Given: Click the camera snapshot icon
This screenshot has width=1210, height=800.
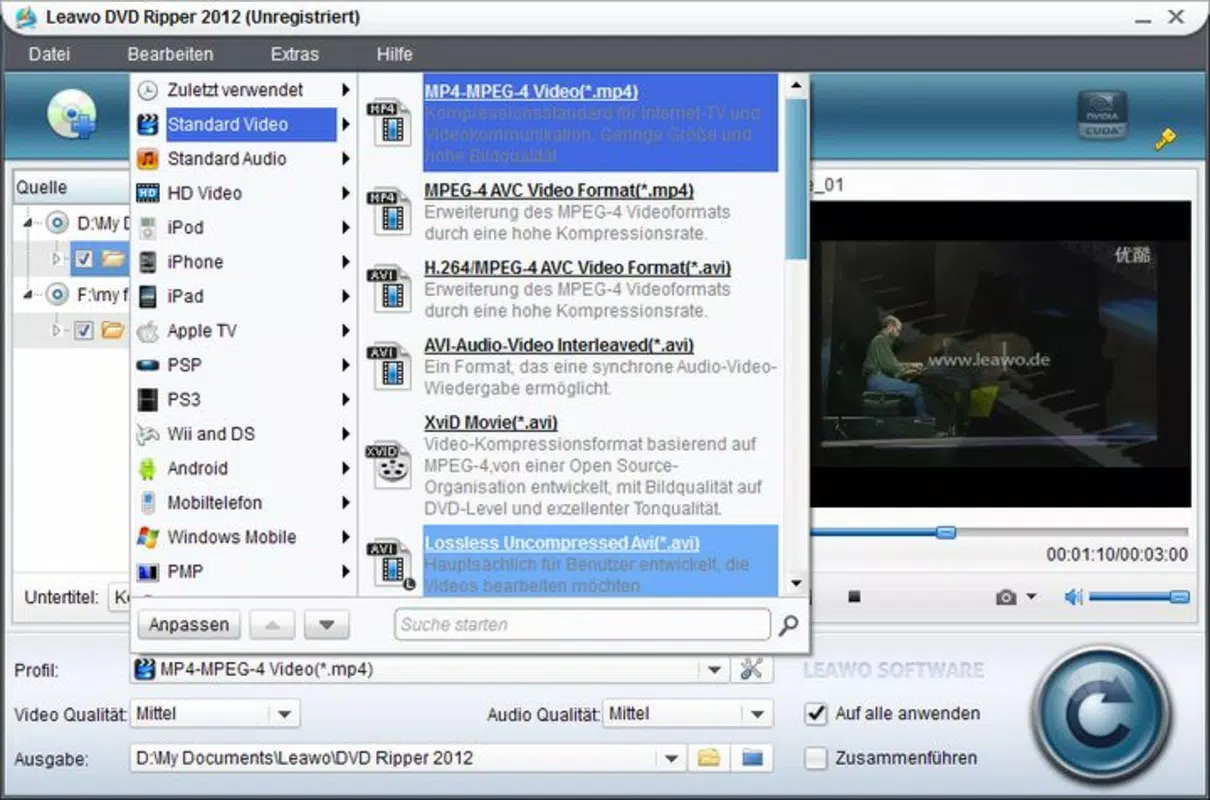Looking at the screenshot, I should [1006, 597].
